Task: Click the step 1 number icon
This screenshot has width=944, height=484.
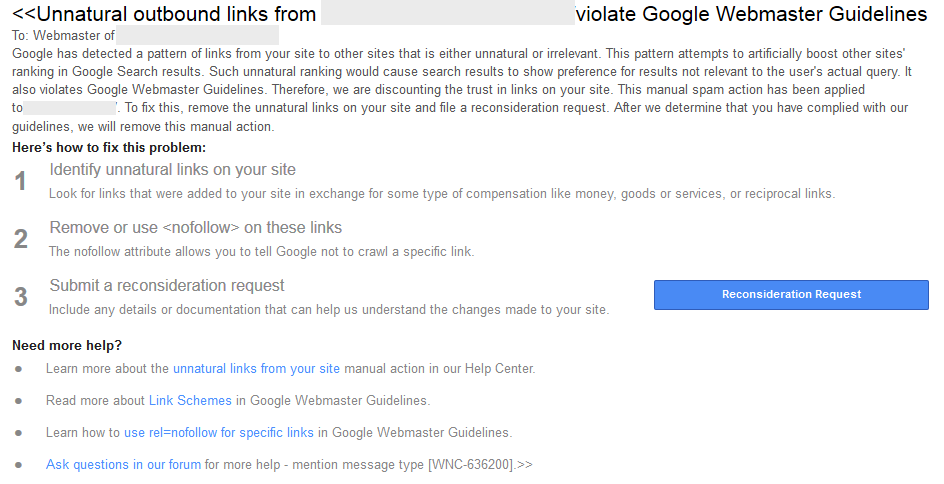Action: coord(21,181)
